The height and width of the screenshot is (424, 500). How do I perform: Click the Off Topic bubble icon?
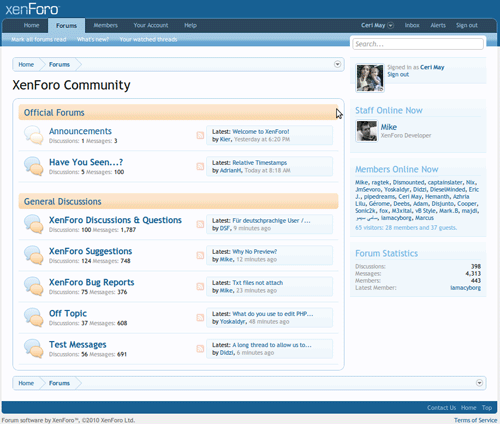click(34, 317)
